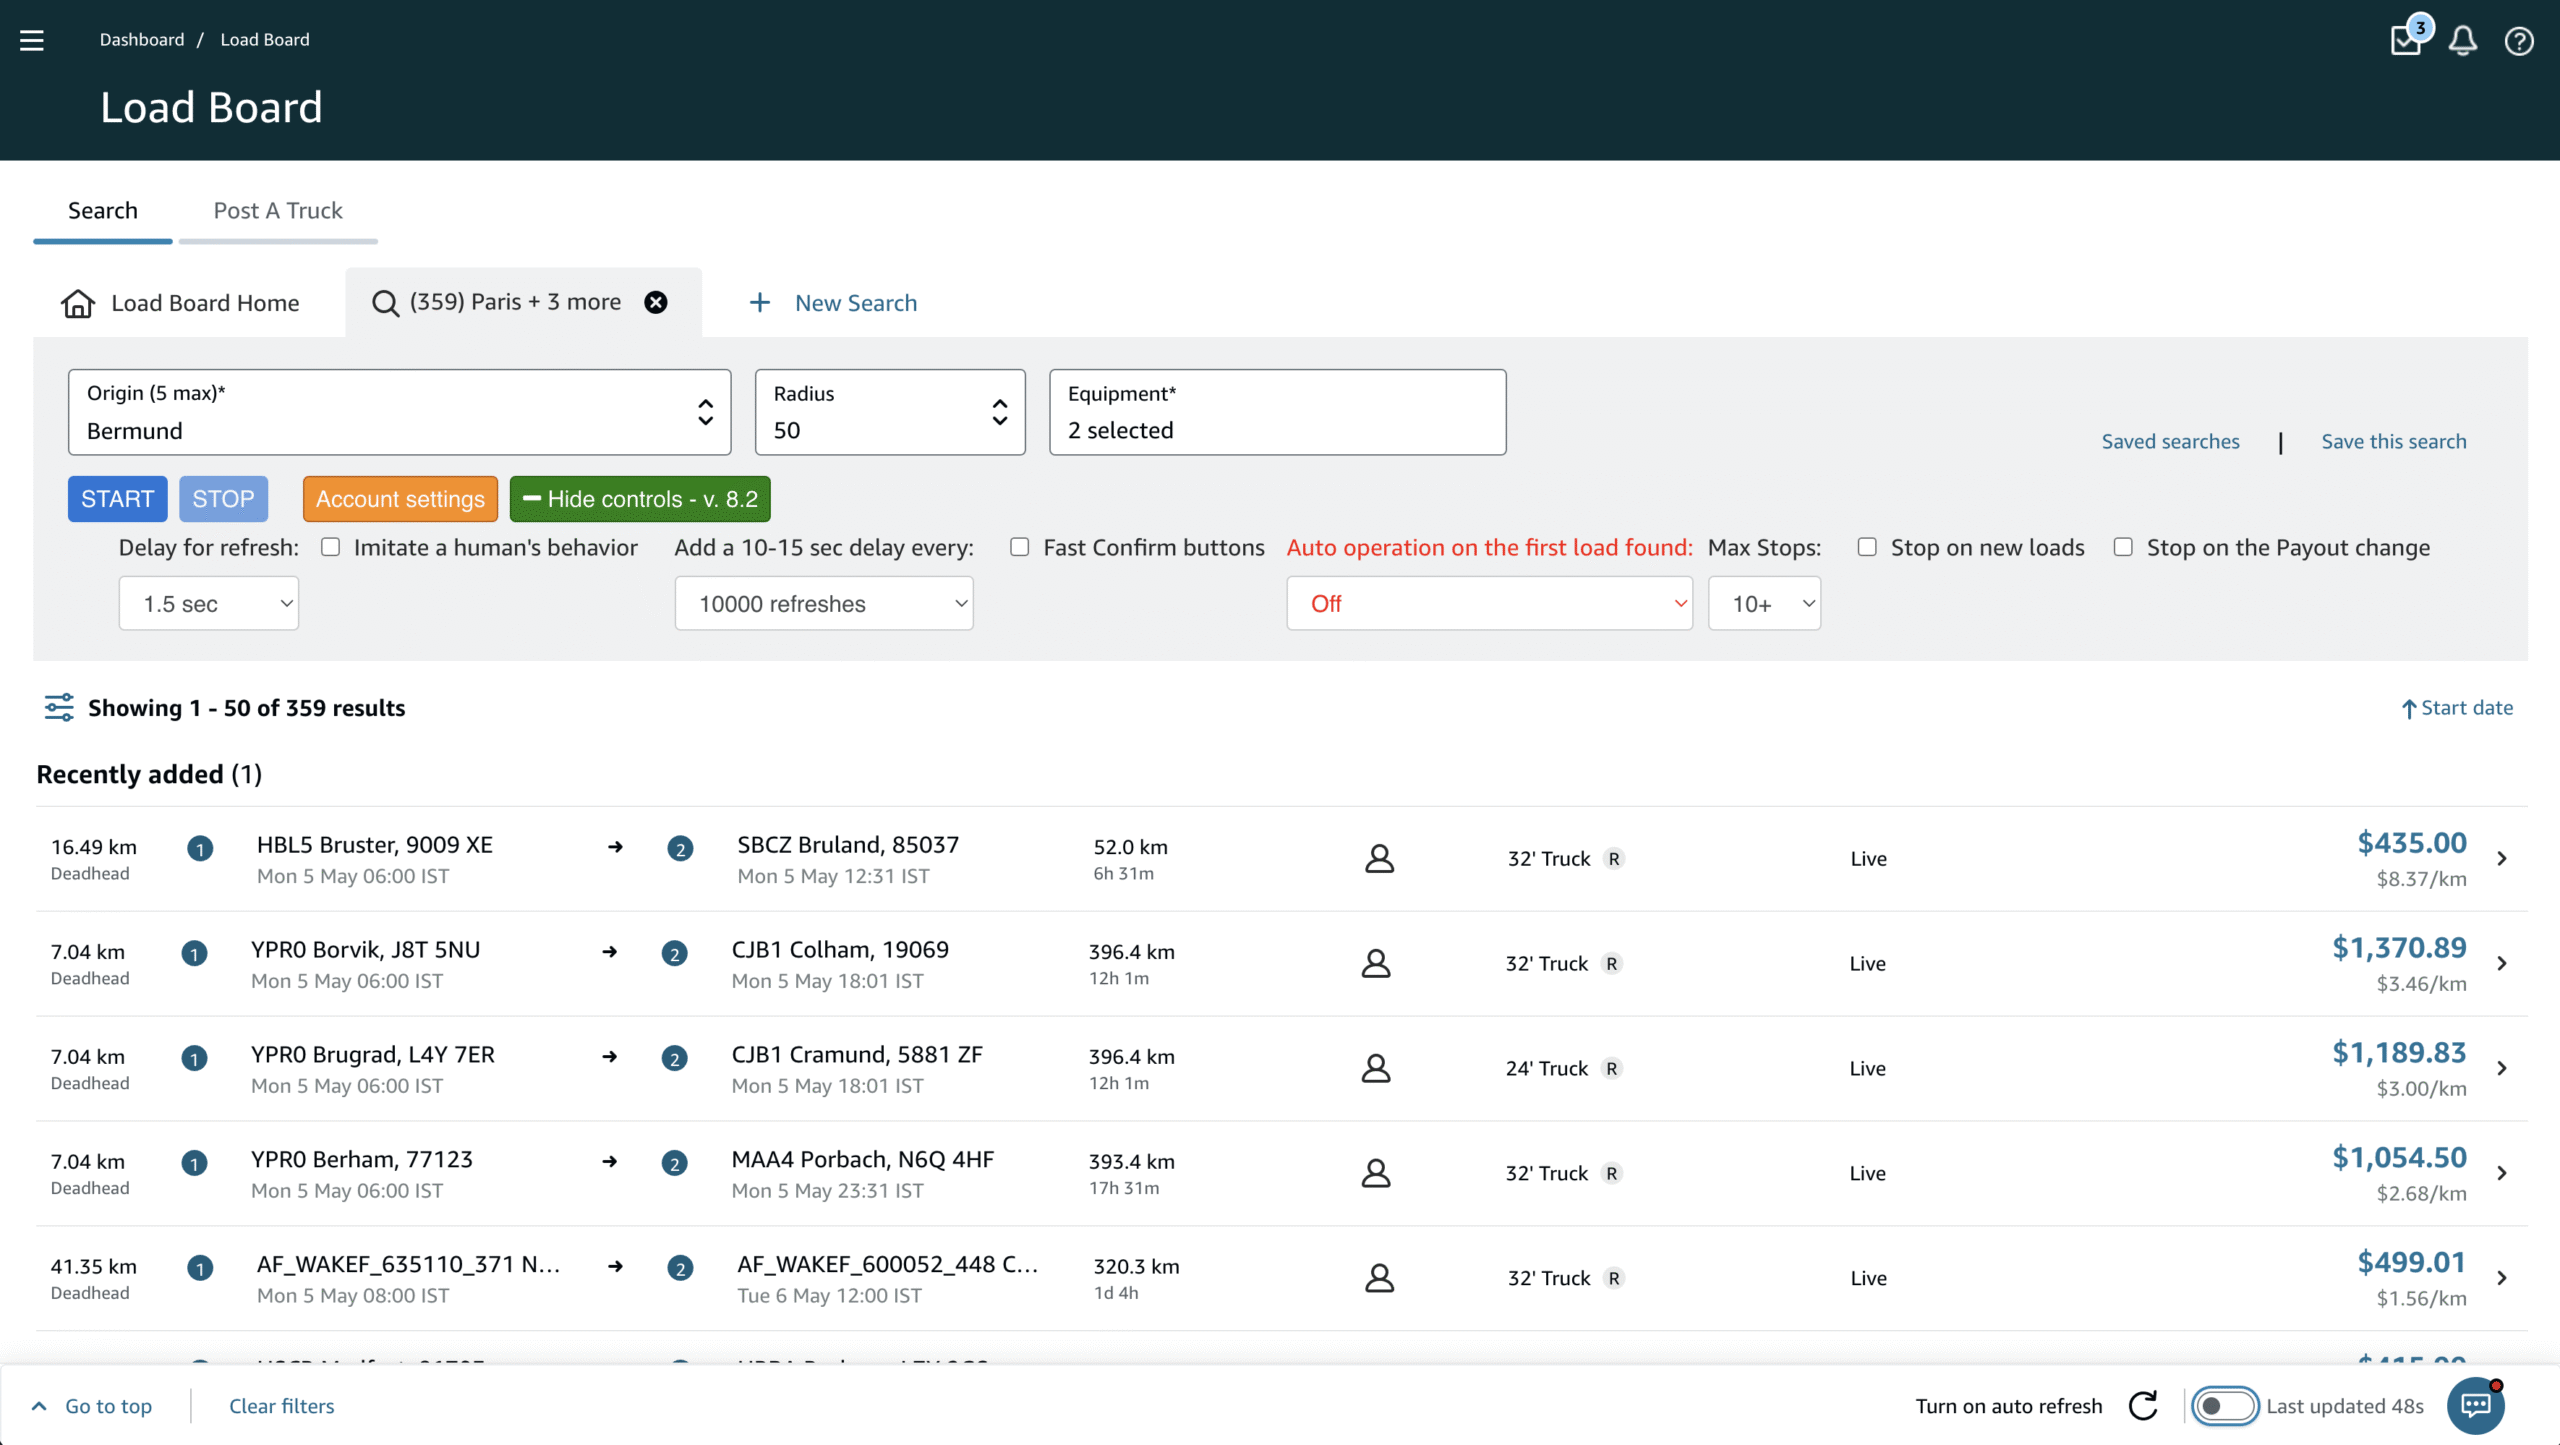Click the Recently added (1) heading
The width and height of the screenshot is (2560, 1445).
click(149, 774)
